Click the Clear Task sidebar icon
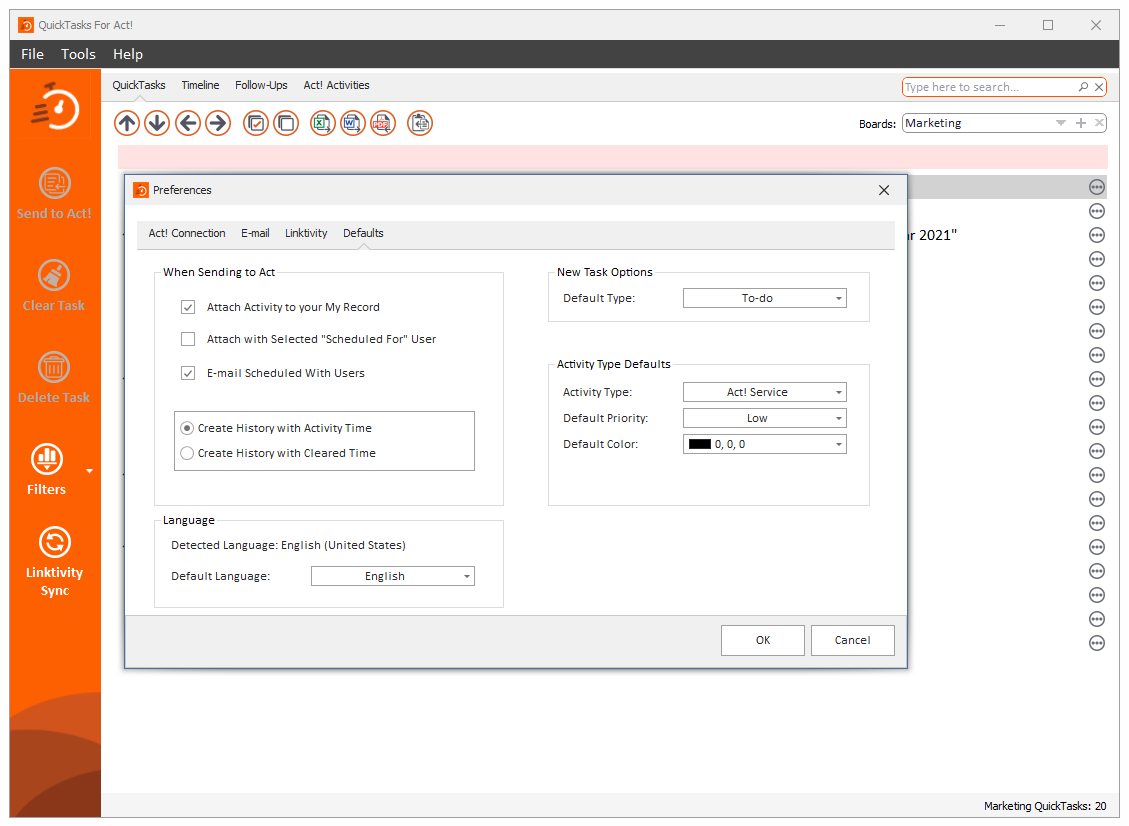The height and width of the screenshot is (826, 1129). pos(54,275)
